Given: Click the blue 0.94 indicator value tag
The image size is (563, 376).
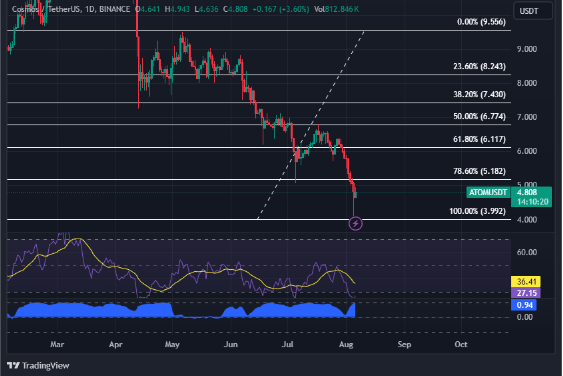Looking at the screenshot, I should 524,305.
